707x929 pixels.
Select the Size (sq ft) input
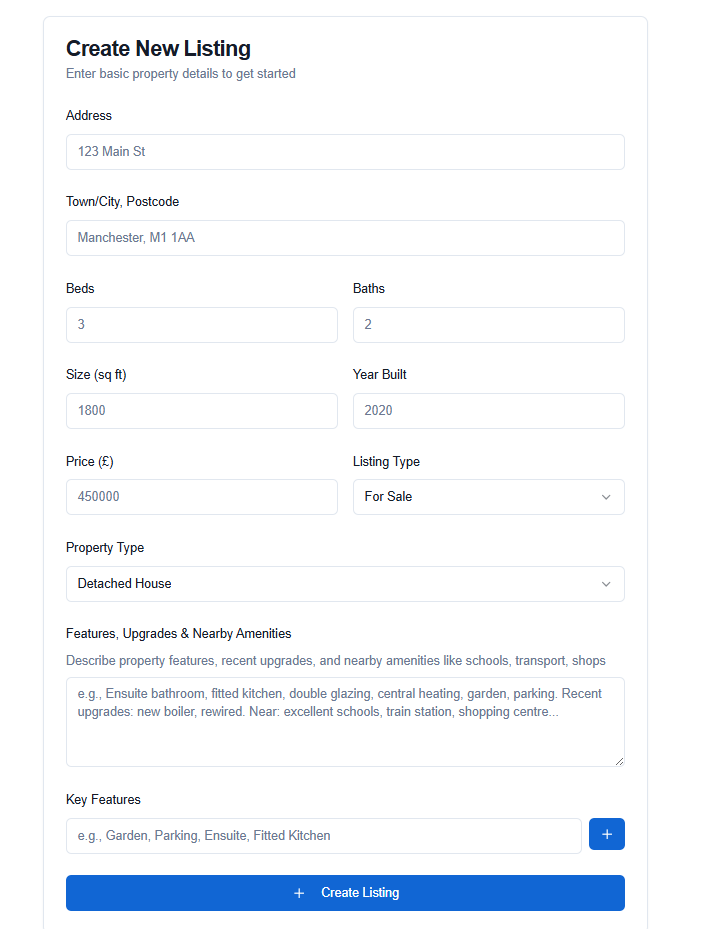[x=201, y=411]
